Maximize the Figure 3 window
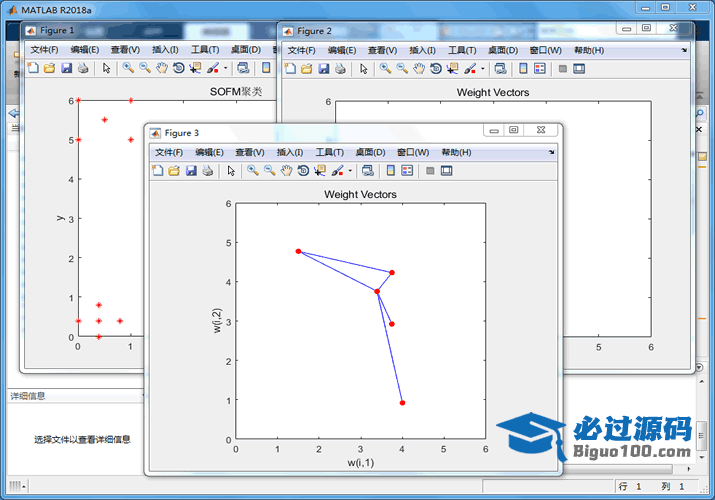Screen dimensions: 715x500 click(514, 130)
